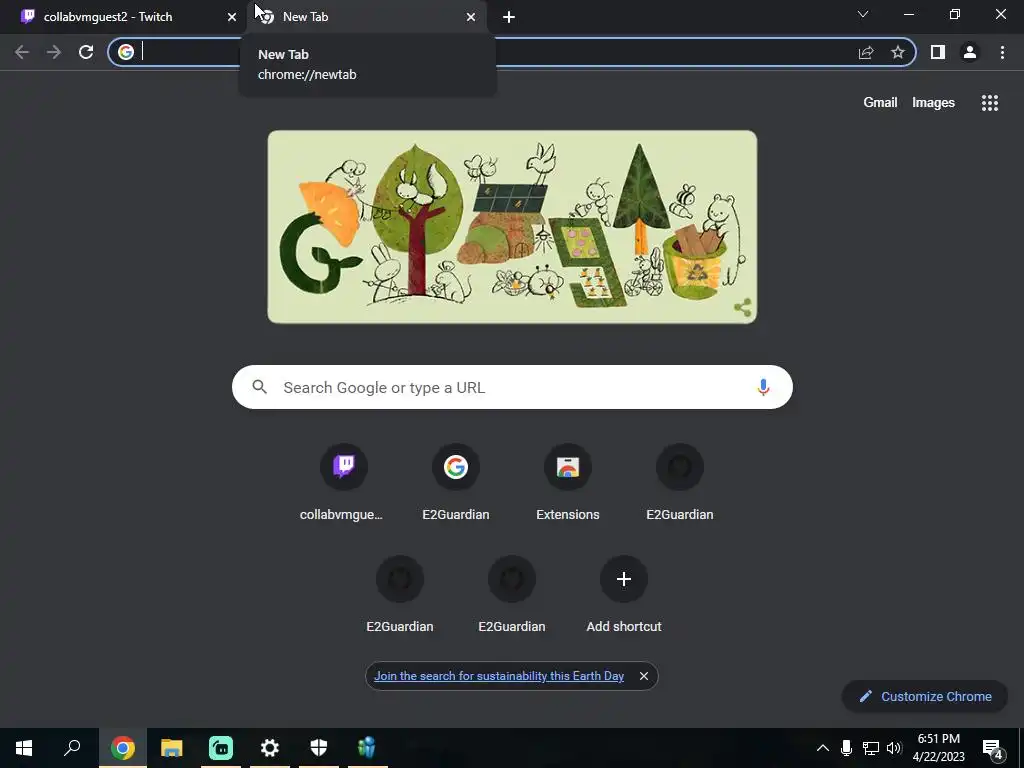1024x768 pixels.
Task: Open the Gmail link
Action: [880, 103]
